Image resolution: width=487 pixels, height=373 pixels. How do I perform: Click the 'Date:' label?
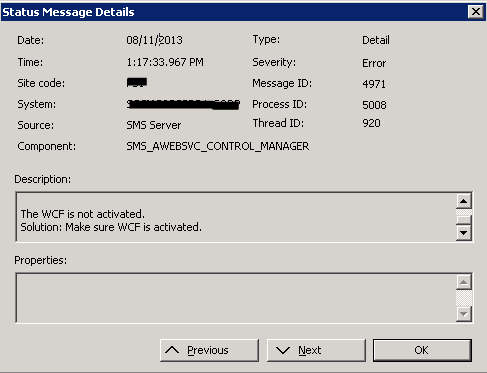pos(31,40)
